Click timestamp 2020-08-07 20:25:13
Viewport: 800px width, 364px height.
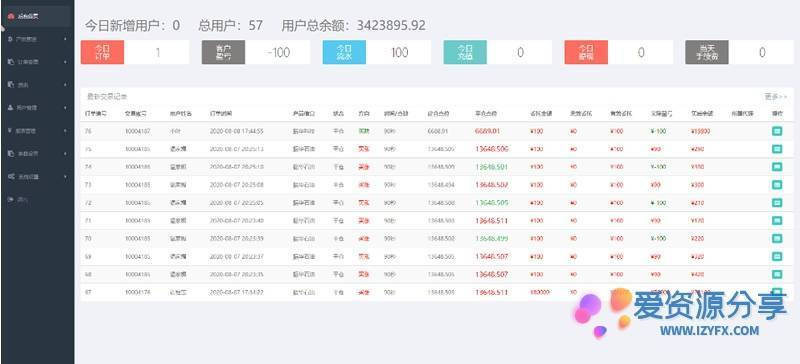pos(236,149)
